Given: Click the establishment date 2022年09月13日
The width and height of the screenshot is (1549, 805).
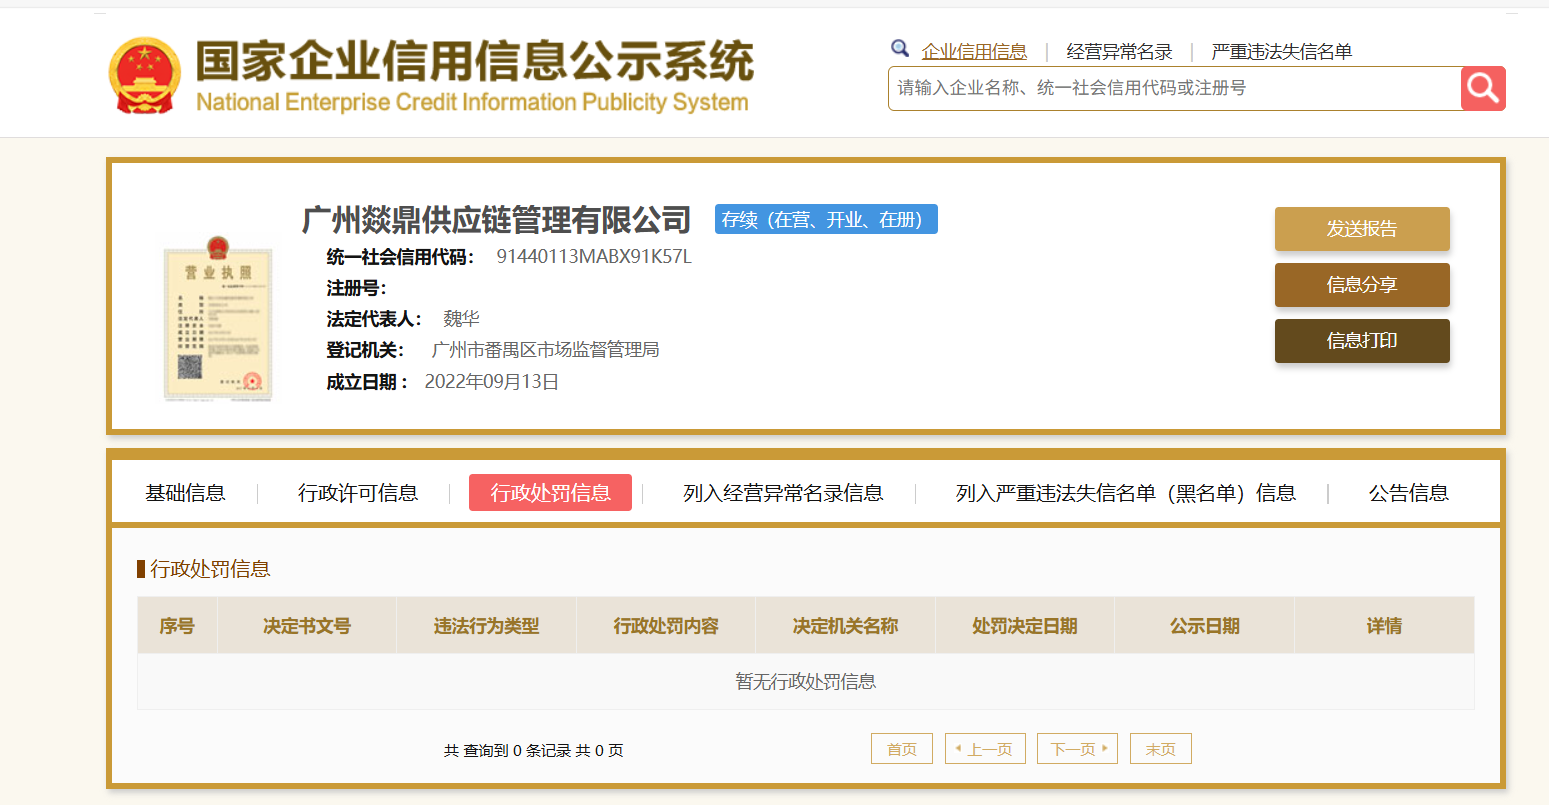Looking at the screenshot, I should [492, 382].
